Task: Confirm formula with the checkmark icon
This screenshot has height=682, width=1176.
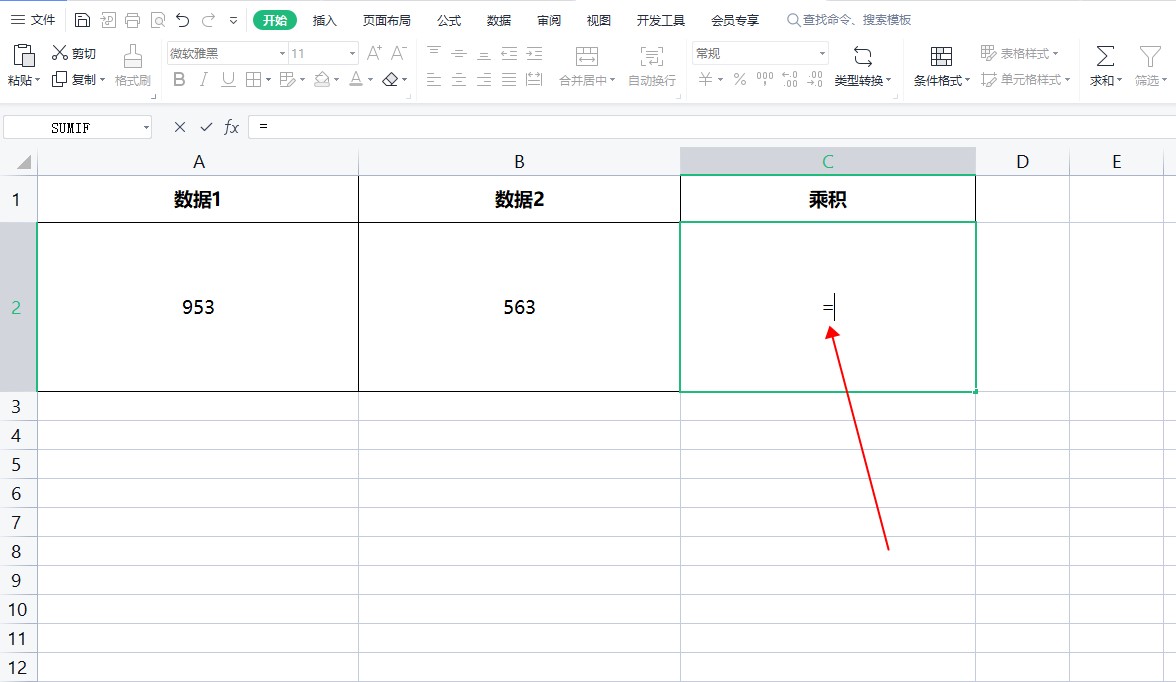Action: (206, 127)
